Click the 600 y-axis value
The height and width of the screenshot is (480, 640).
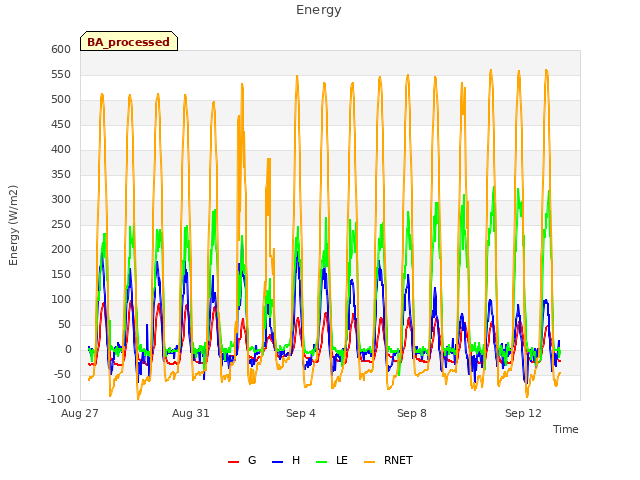click(61, 49)
